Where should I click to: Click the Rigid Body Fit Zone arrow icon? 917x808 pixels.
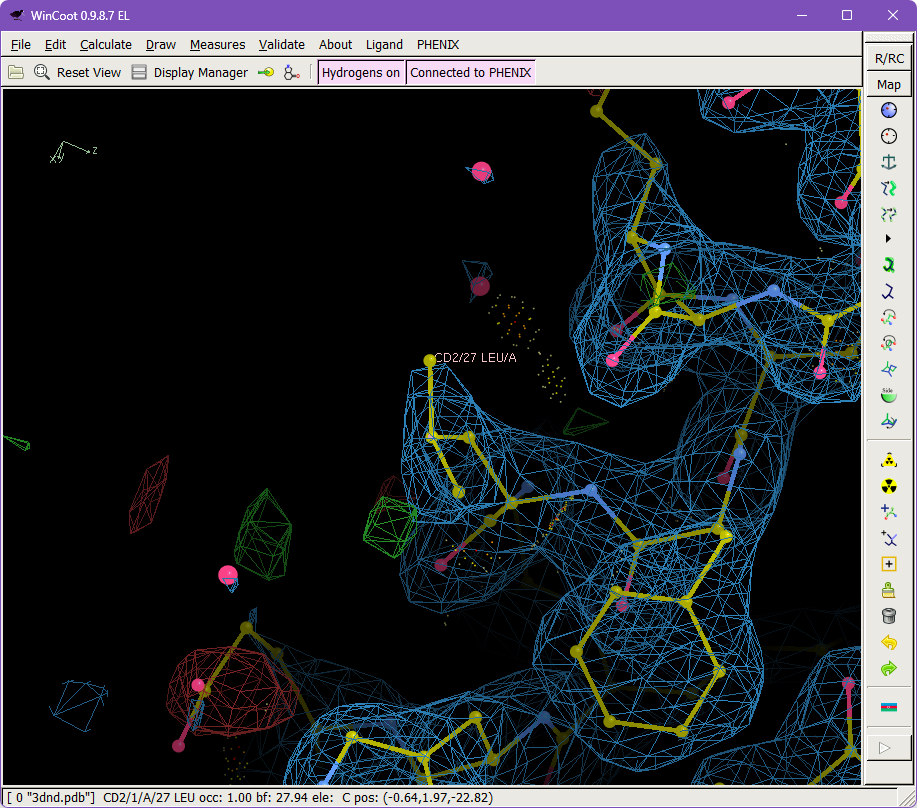click(888, 237)
